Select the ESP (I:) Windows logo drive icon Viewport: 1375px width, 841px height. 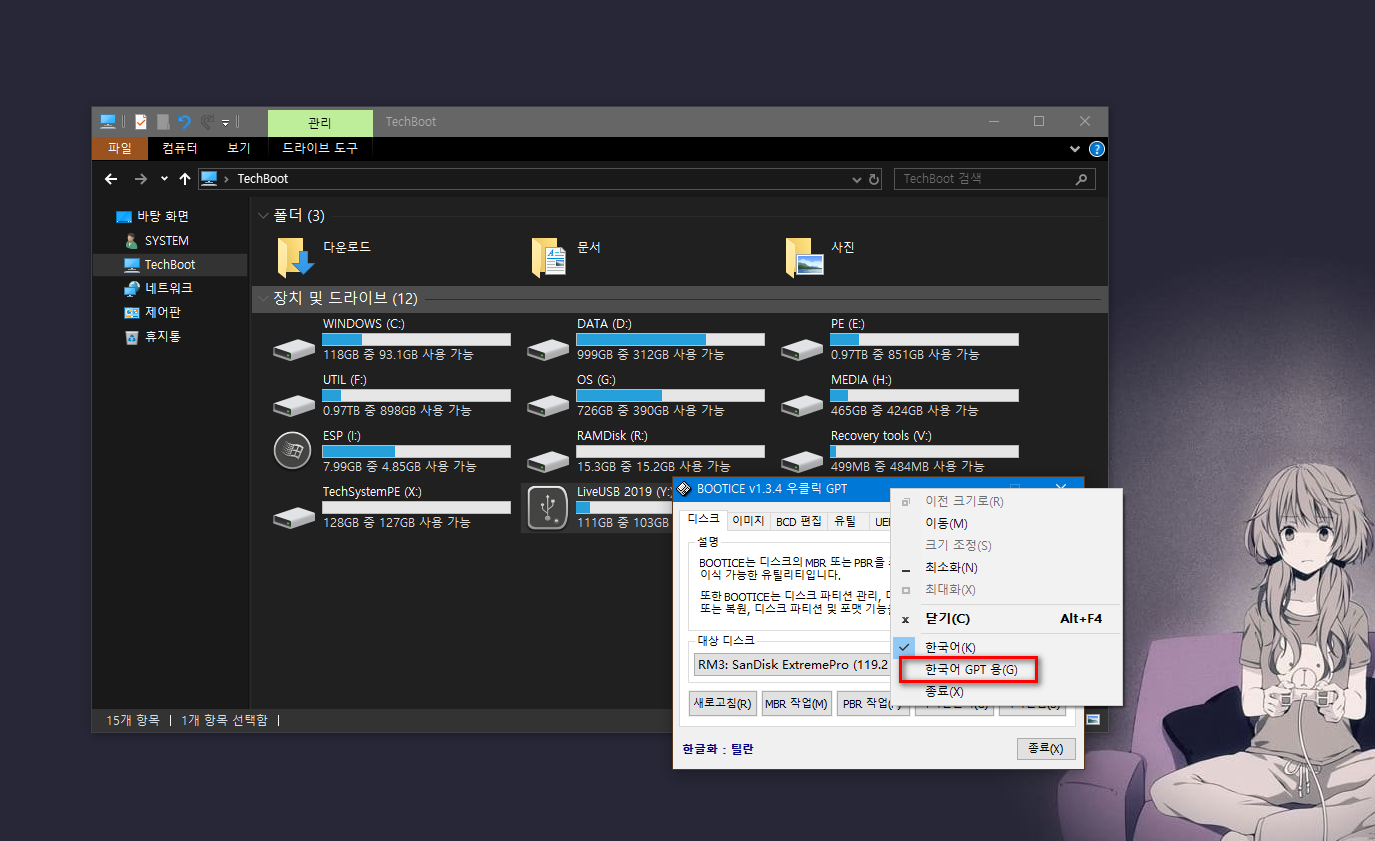point(293,450)
